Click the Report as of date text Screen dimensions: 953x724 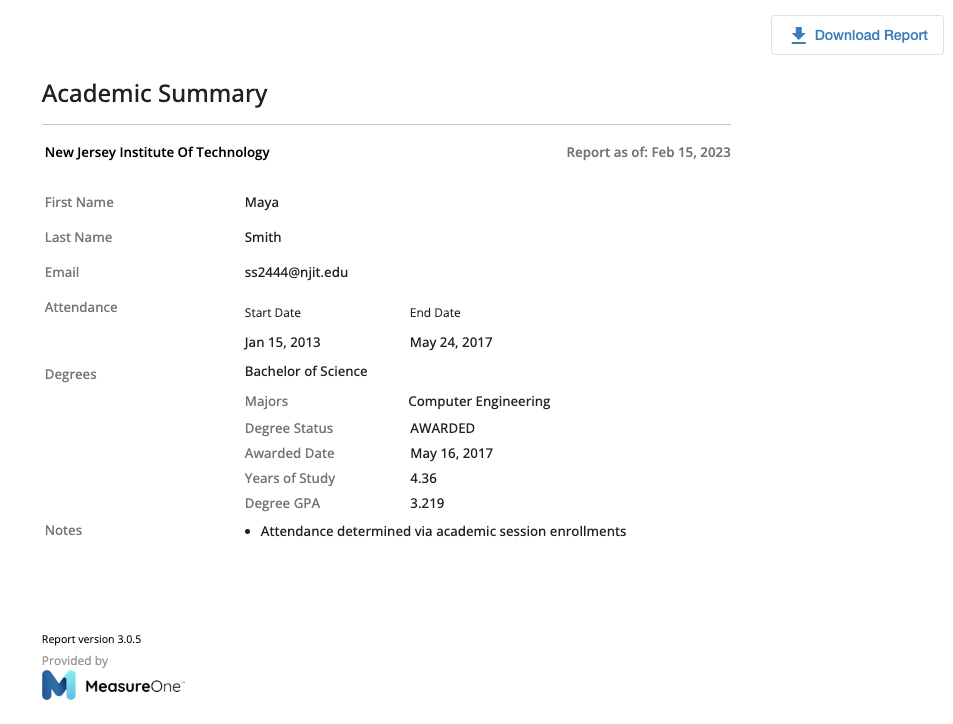[x=649, y=153]
